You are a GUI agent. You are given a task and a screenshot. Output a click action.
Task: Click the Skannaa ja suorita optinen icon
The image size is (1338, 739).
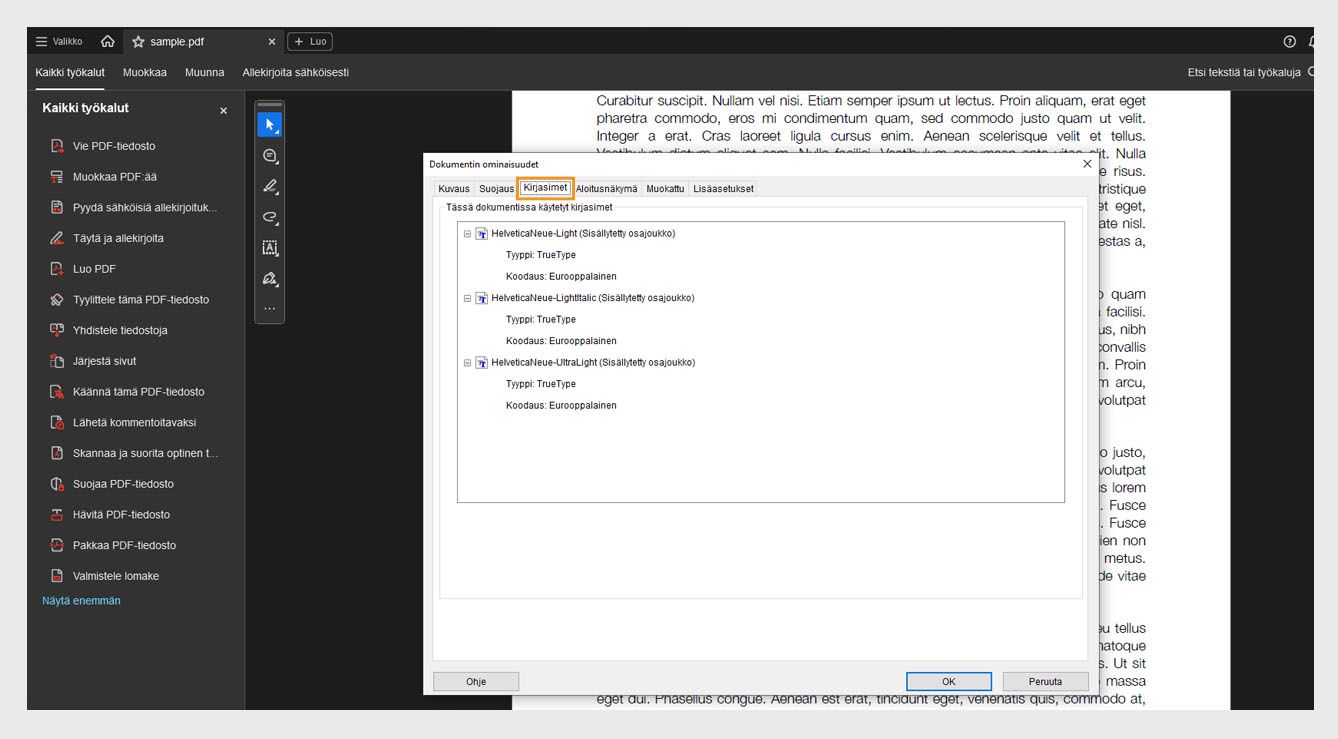57,453
